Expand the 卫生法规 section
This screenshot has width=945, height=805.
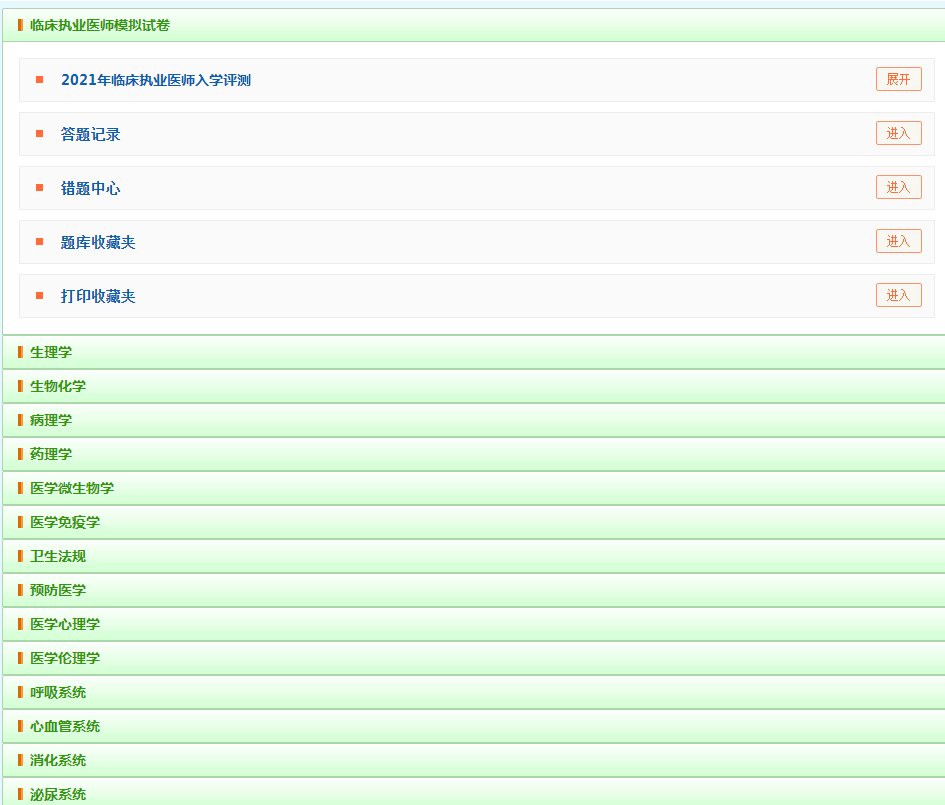click(x=58, y=556)
